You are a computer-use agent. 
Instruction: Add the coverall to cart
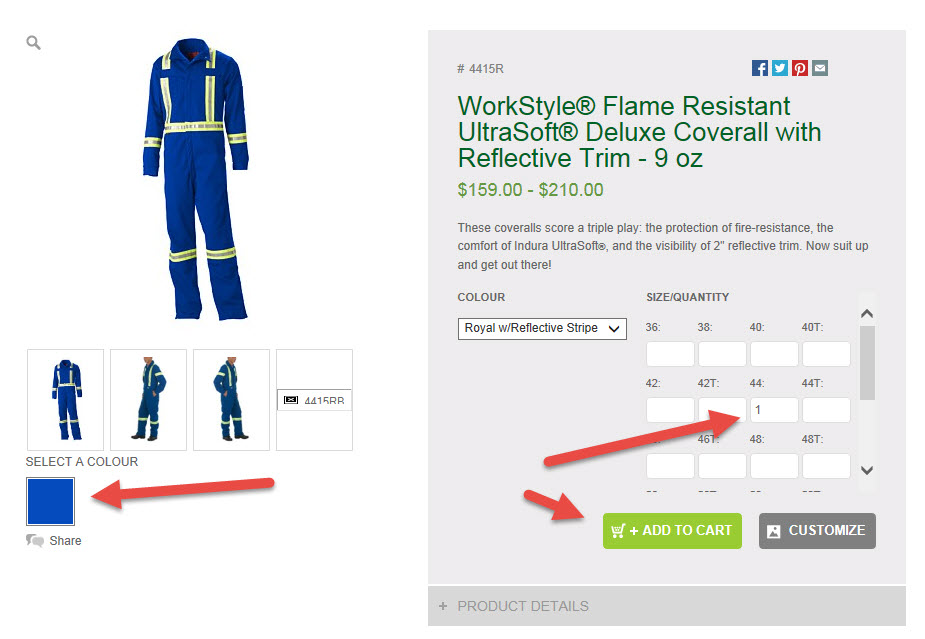tap(672, 530)
